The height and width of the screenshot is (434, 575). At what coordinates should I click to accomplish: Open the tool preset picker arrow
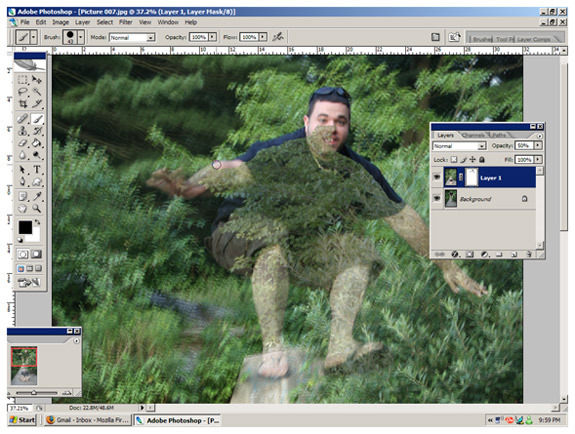coord(34,37)
